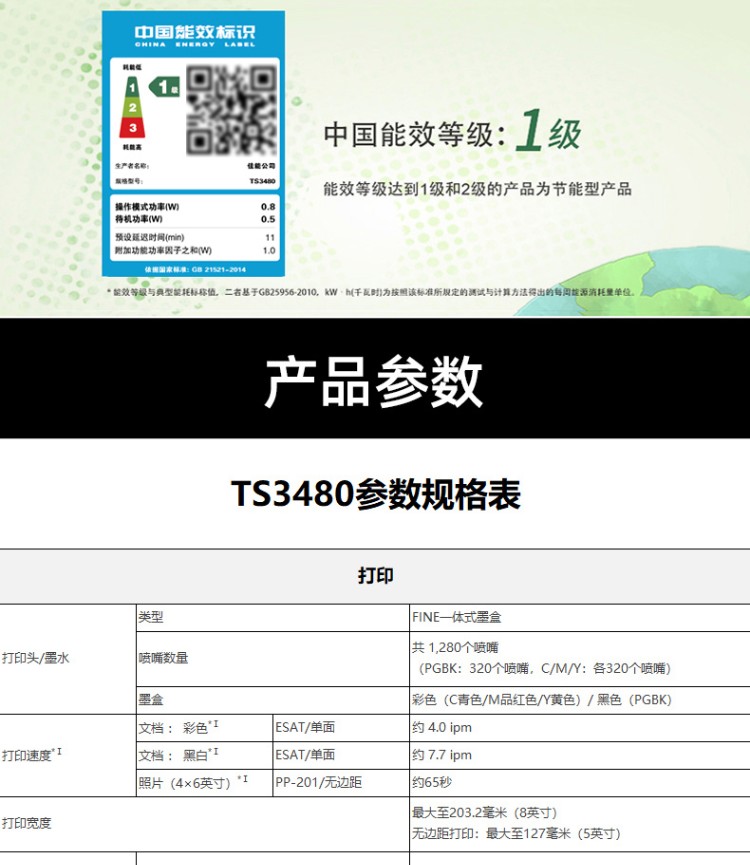The height and width of the screenshot is (865, 750).
Task: Click text '能效等级达到1级和2级的产品为节能型产品'
Action: pyautogui.click(x=478, y=189)
